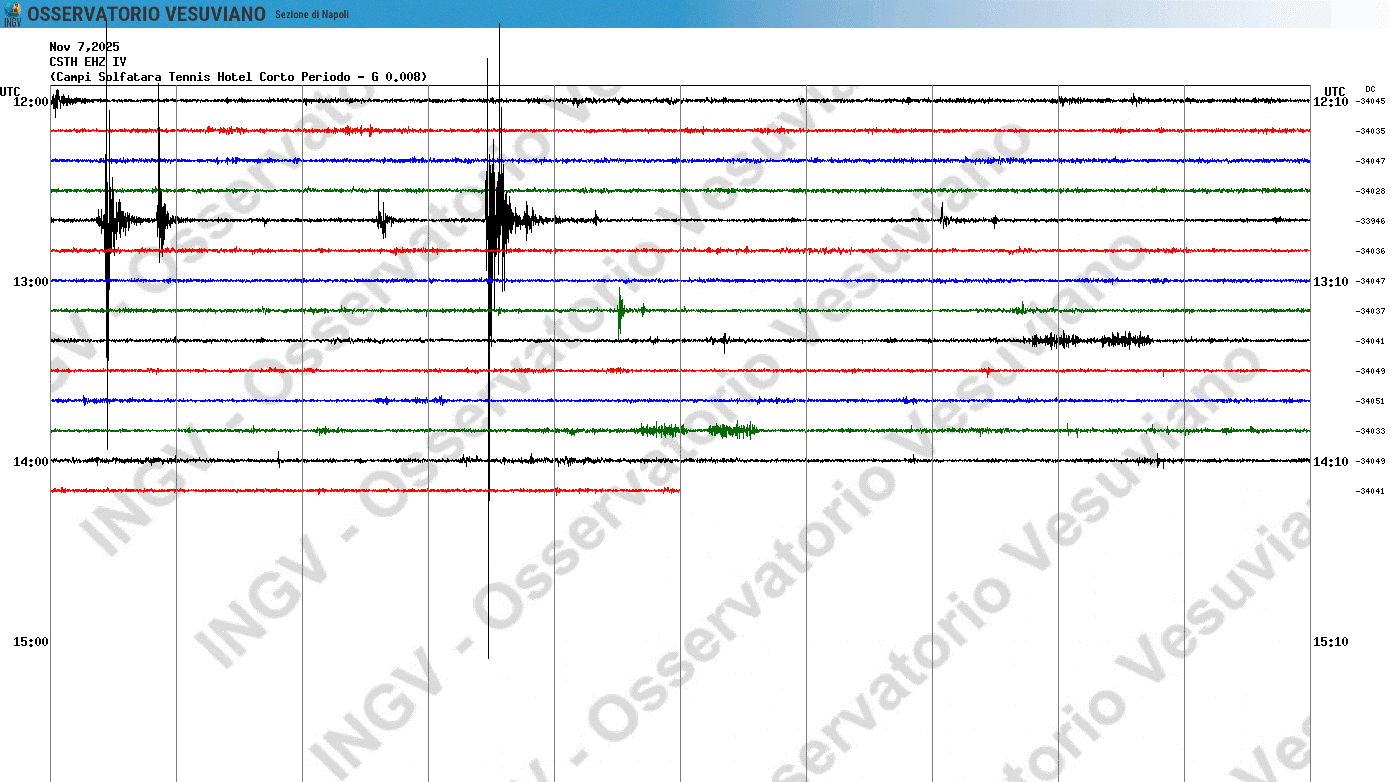Click the DC column header
Screen dimensions: 1390x782
coord(1369,89)
